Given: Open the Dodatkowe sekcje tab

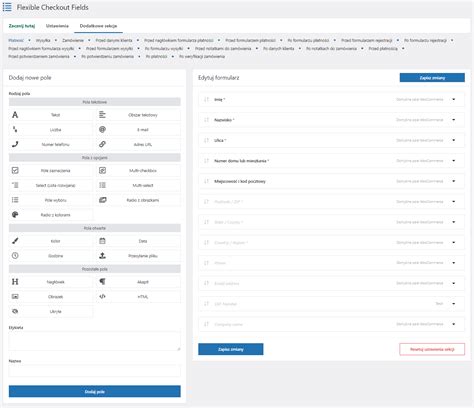Looking at the screenshot, I should 98,26.
